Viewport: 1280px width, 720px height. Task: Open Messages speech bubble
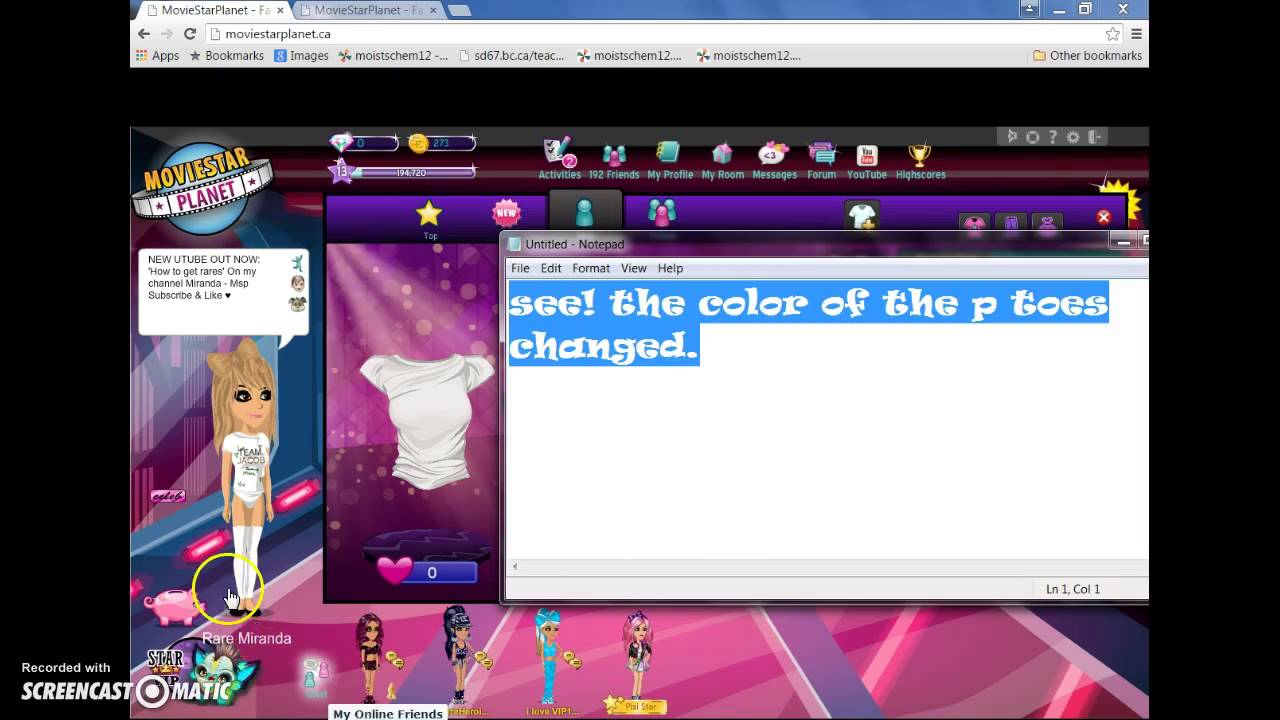click(774, 160)
